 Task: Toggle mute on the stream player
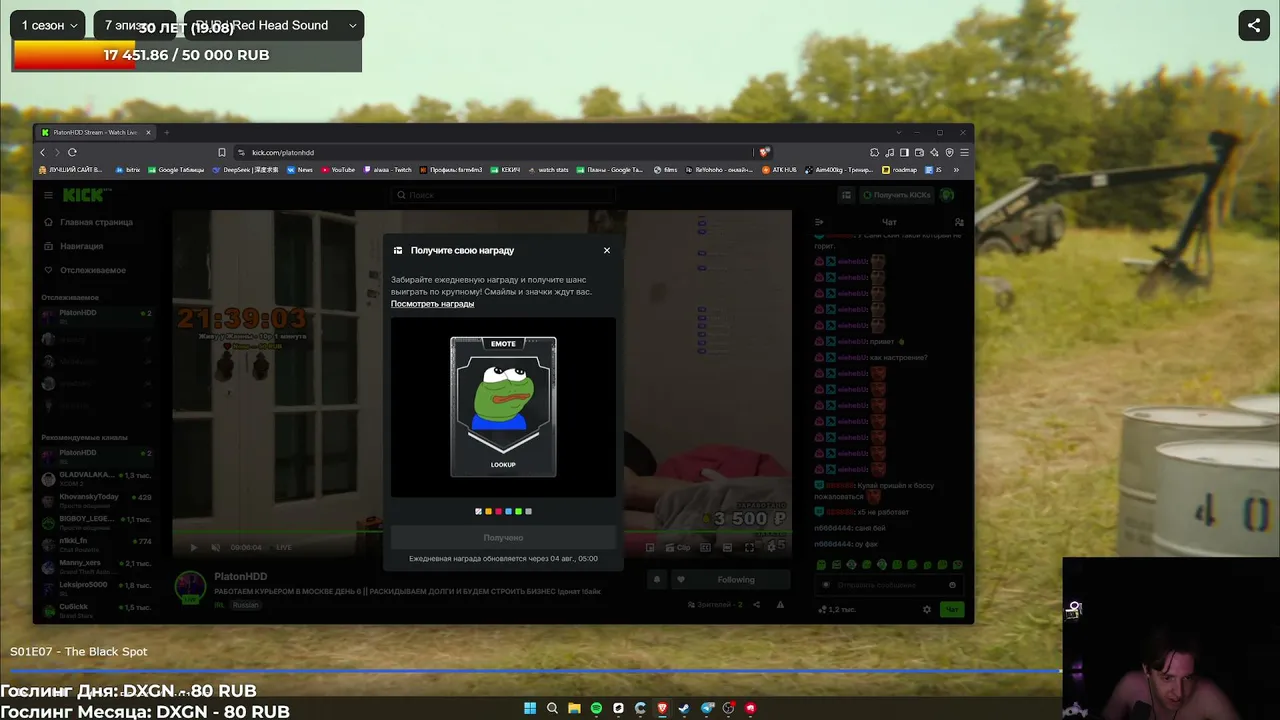215,547
